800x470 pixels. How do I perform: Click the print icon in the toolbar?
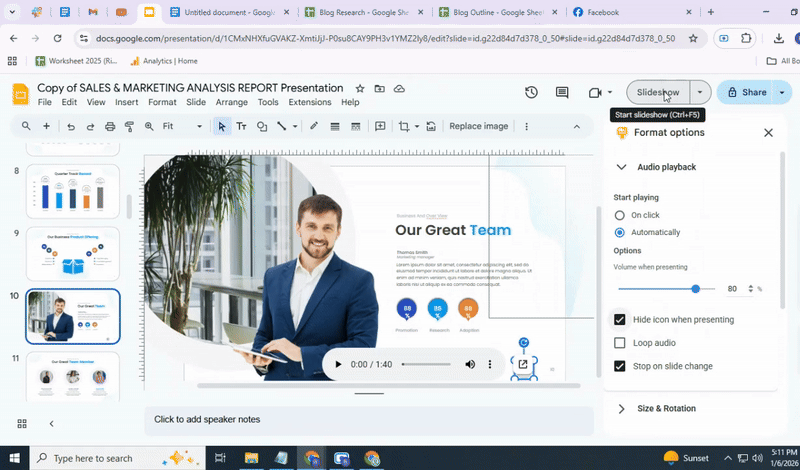tap(110, 127)
